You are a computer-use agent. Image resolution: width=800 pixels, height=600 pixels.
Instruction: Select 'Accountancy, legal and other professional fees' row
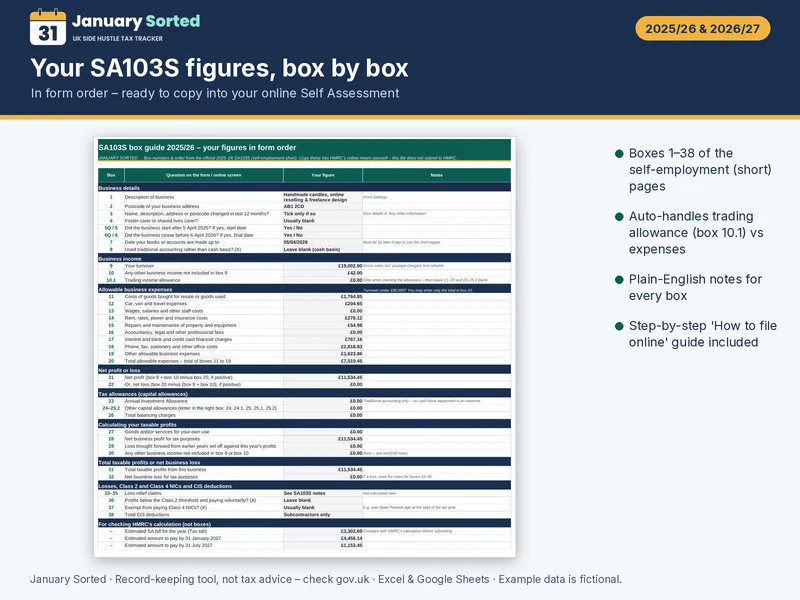(304, 332)
